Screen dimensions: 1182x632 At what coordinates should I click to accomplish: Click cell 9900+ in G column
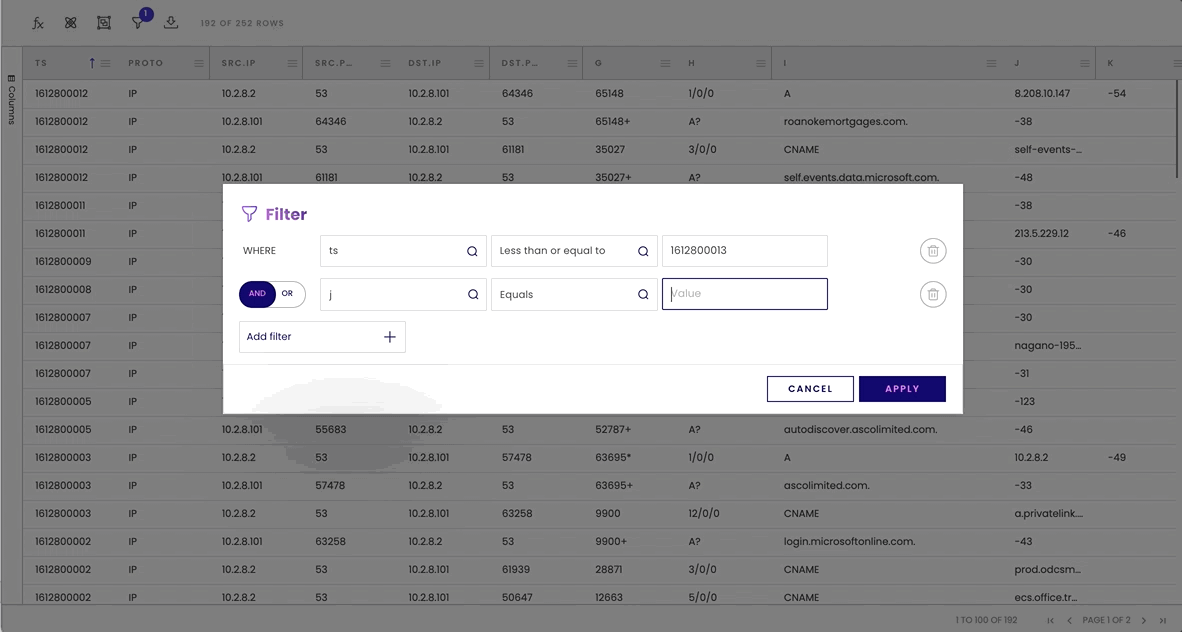pos(611,541)
